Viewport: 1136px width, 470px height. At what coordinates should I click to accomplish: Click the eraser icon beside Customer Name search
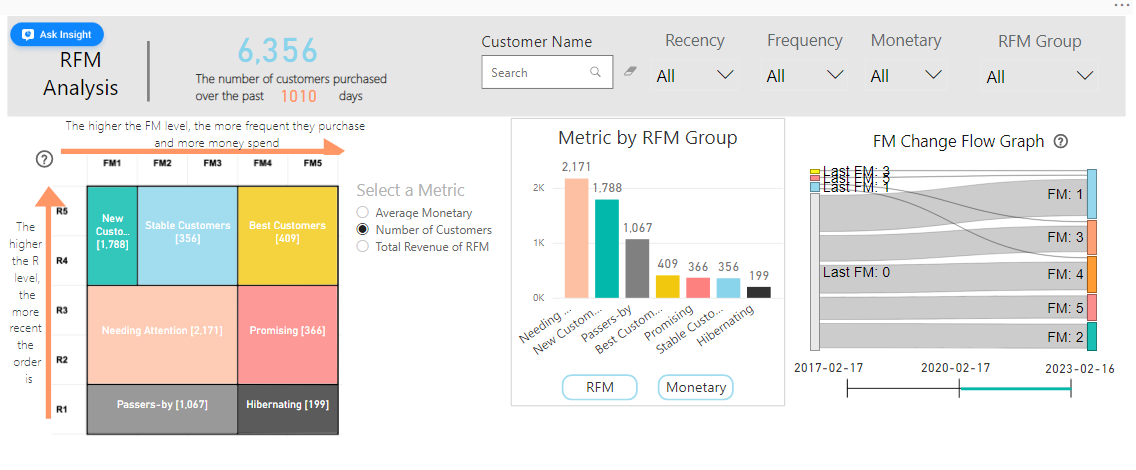click(x=630, y=72)
